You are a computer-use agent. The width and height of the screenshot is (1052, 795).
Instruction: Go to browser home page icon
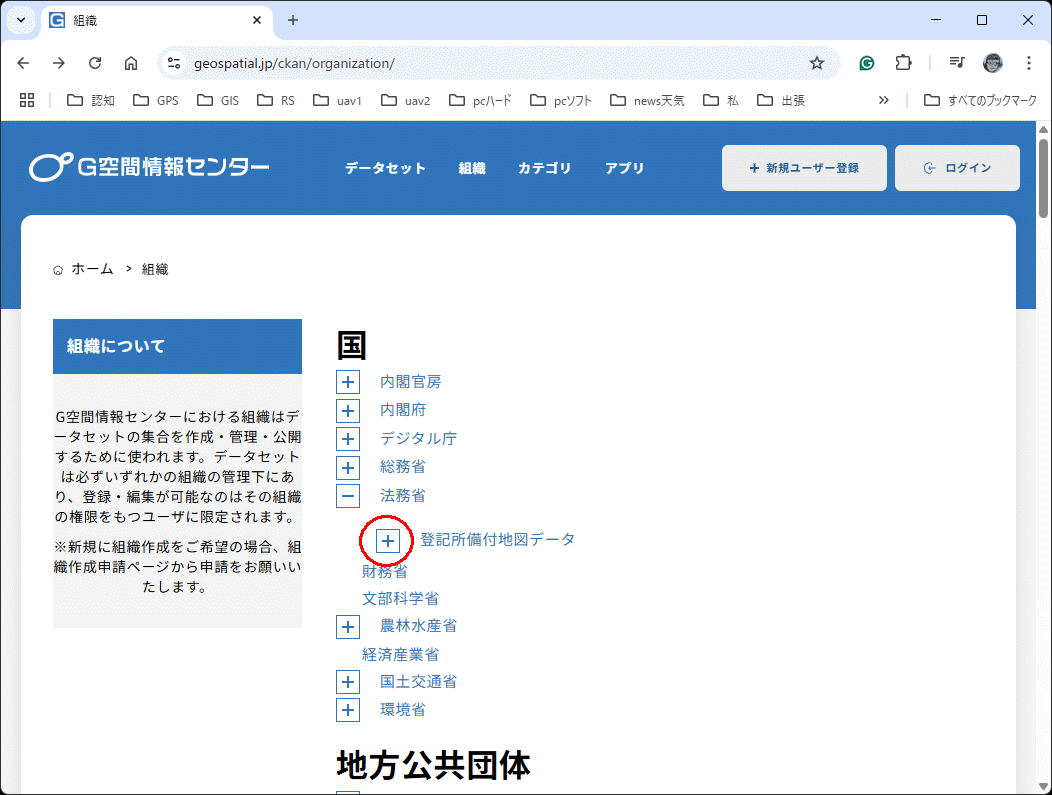[x=131, y=63]
